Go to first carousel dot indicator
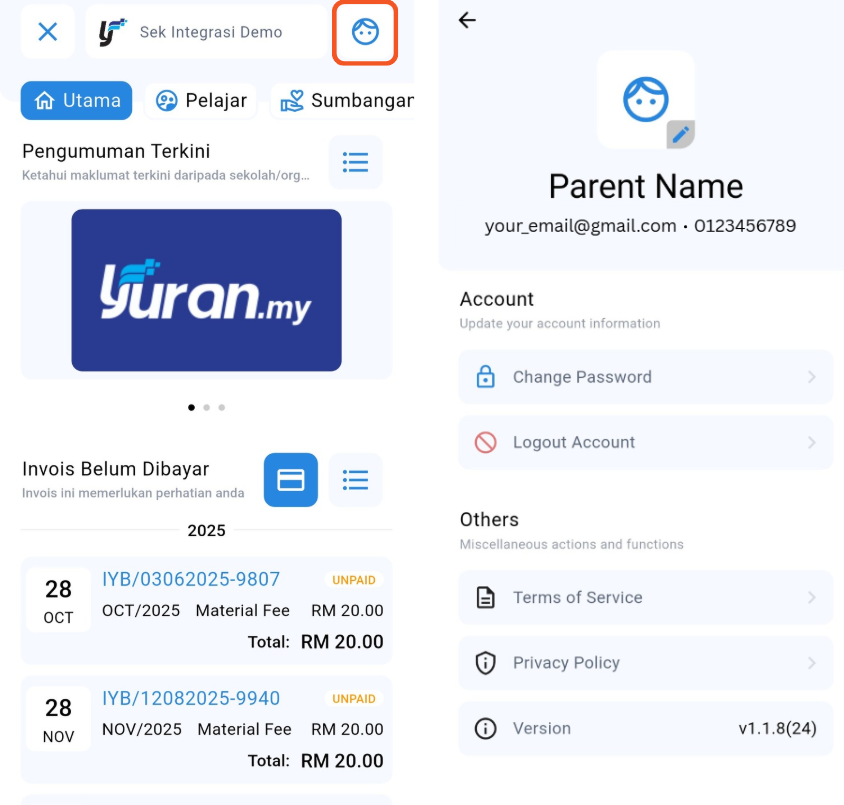Viewport: 844px width, 805px height. (x=191, y=407)
